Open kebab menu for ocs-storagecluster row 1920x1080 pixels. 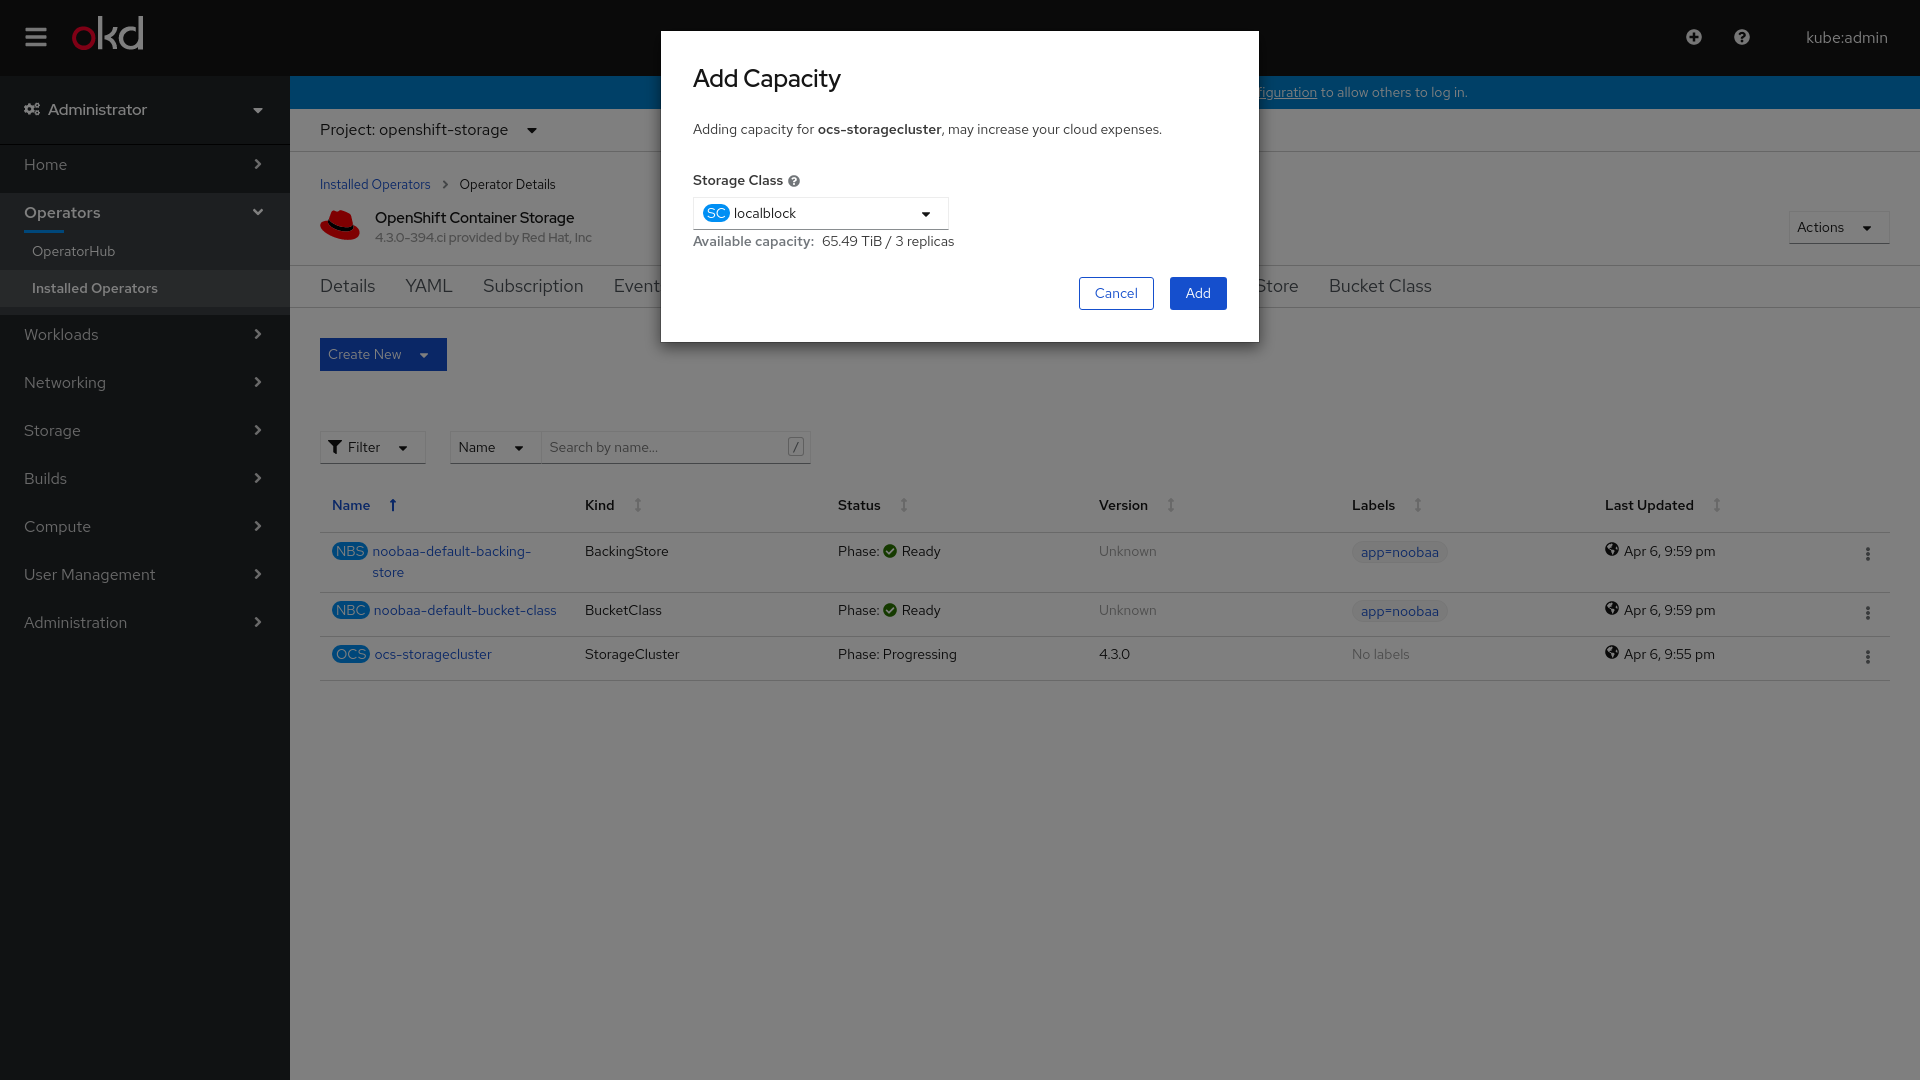click(1867, 657)
